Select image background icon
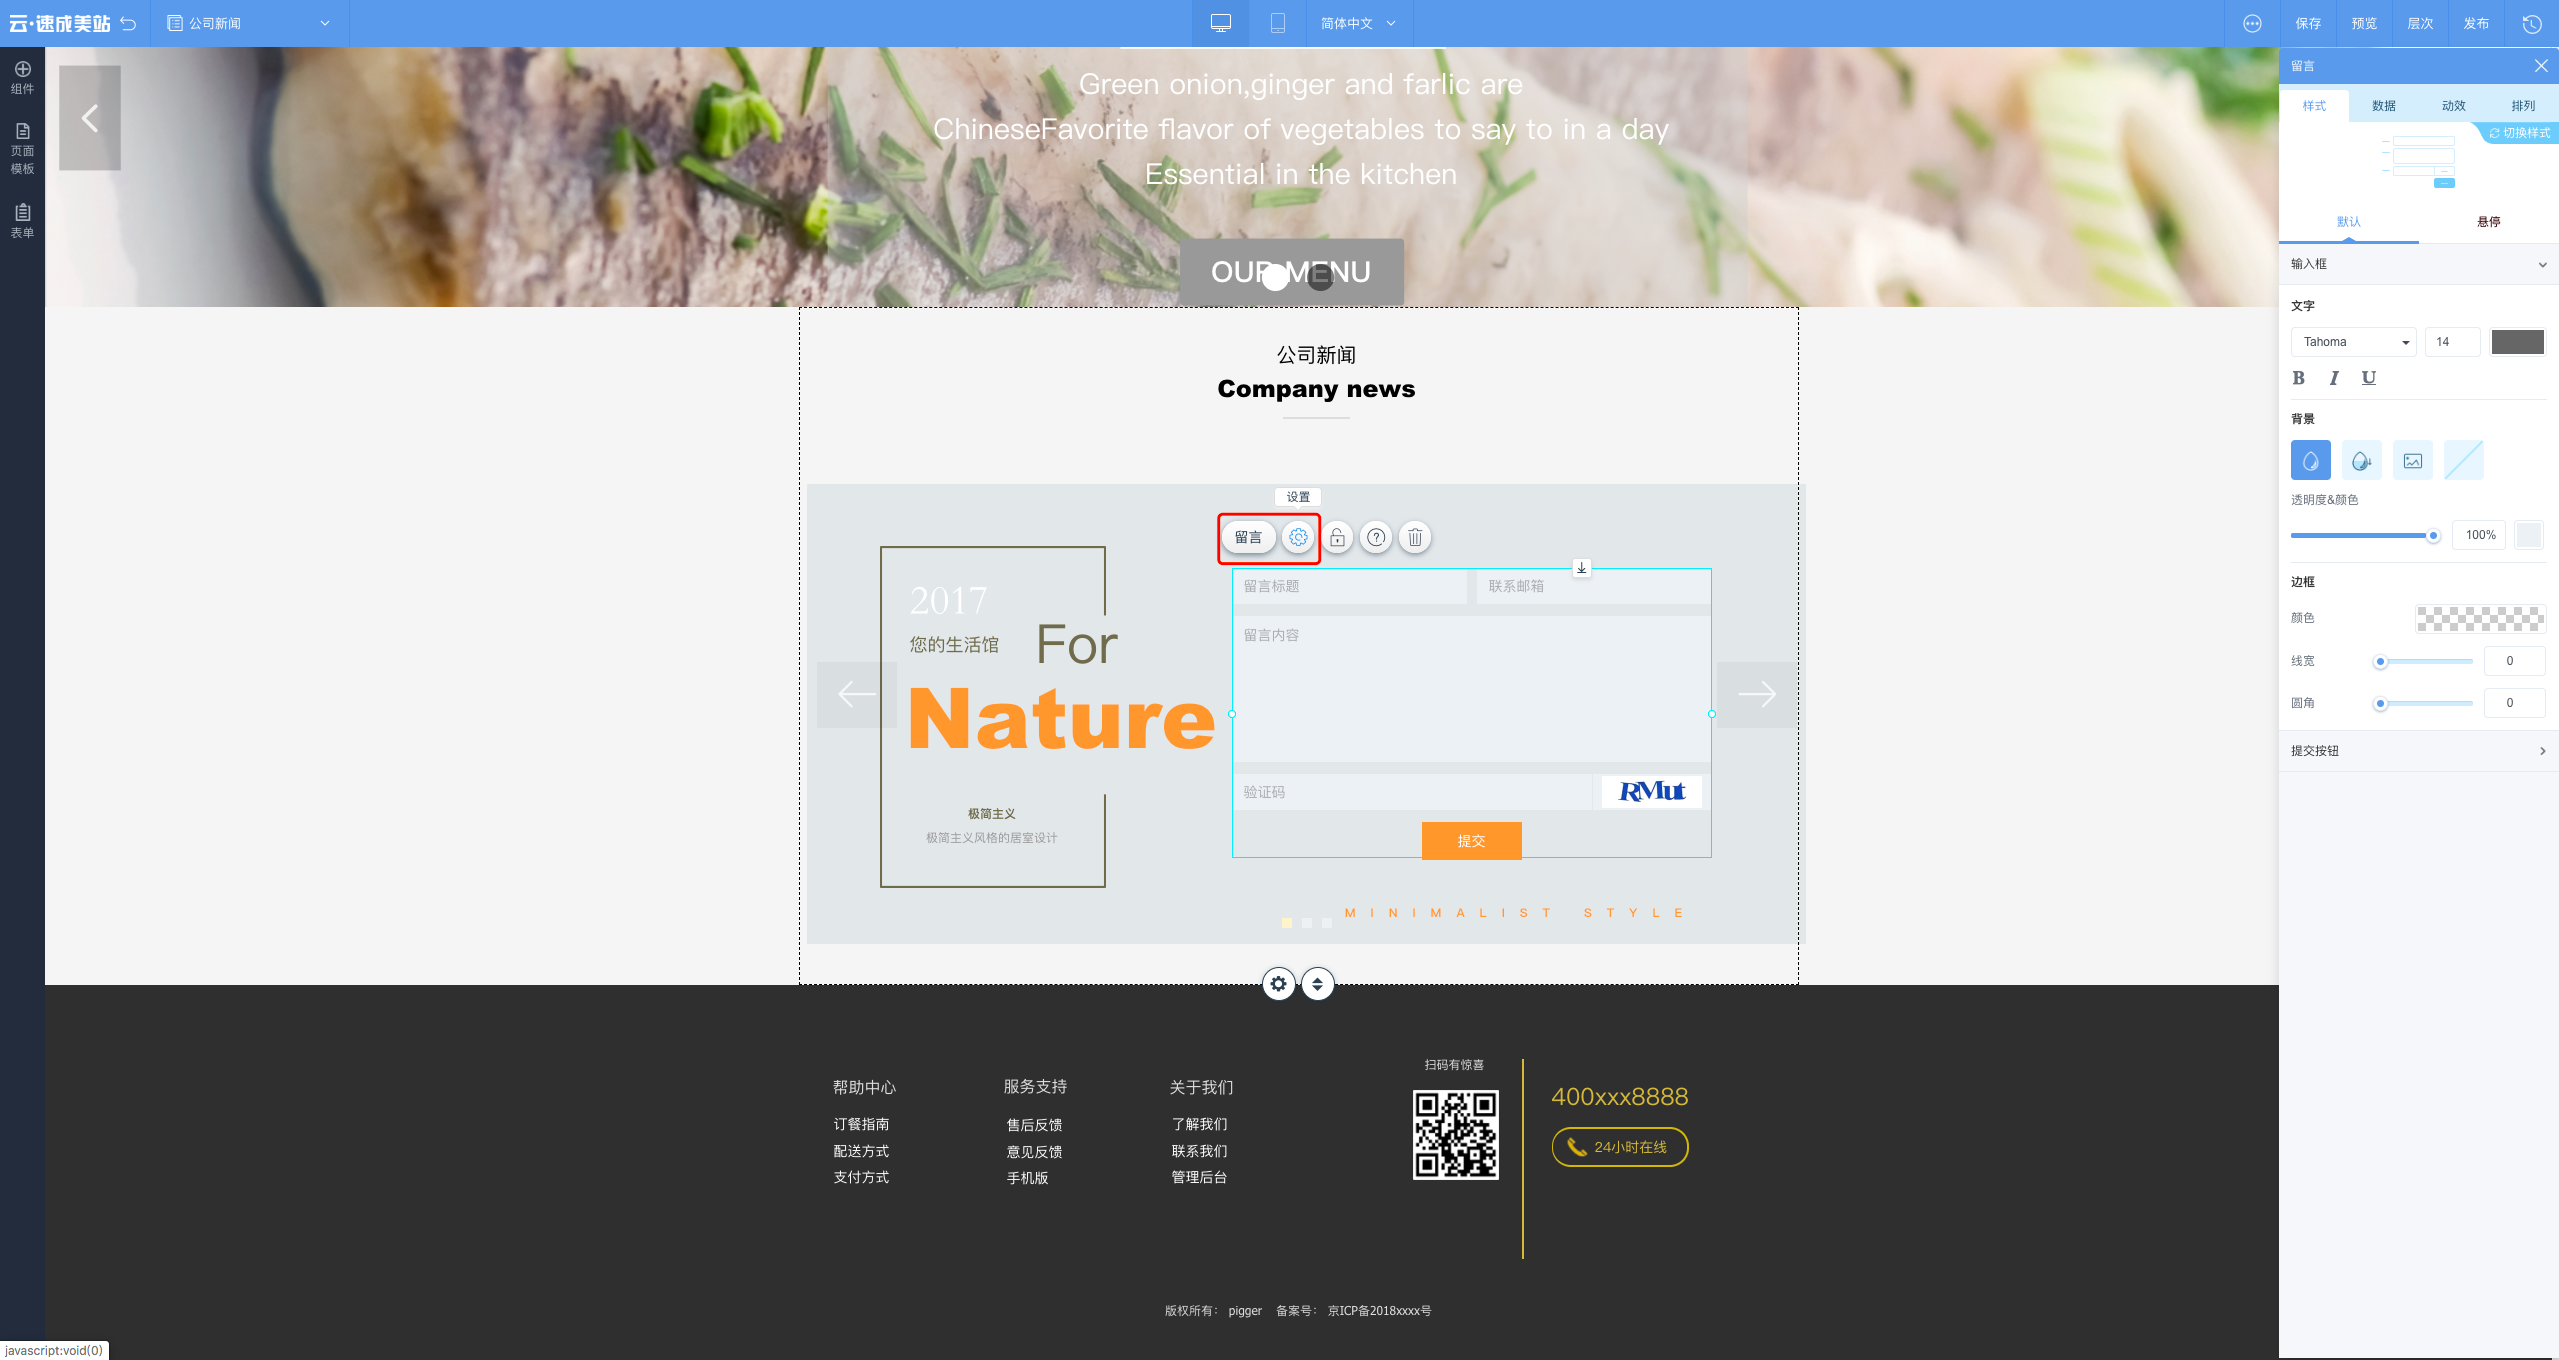The width and height of the screenshot is (2559, 1360). click(2412, 460)
